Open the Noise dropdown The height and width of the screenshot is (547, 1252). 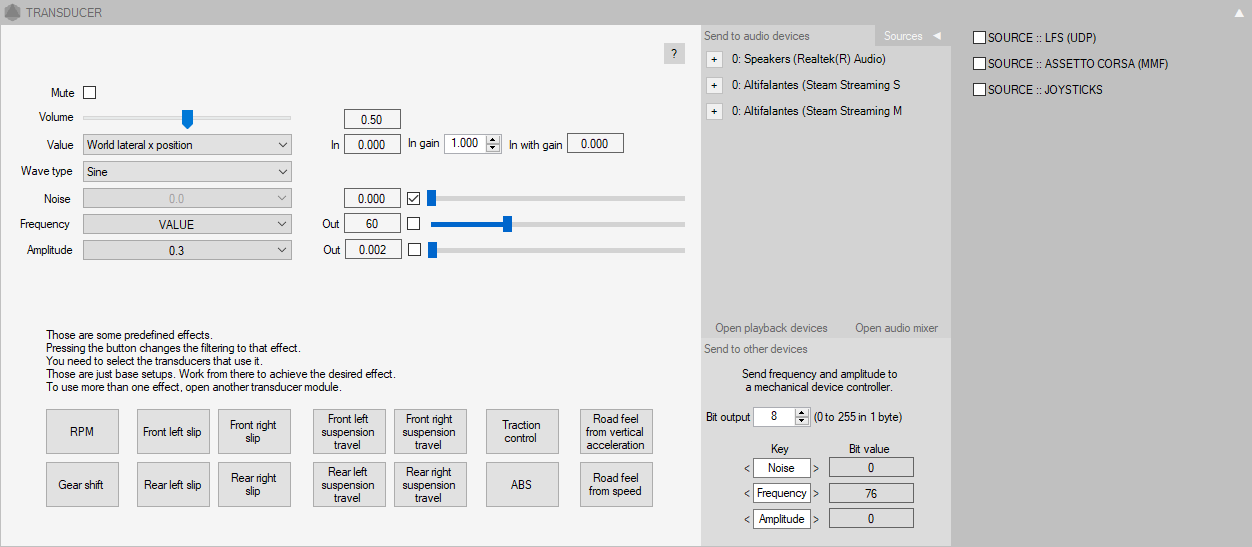[187, 199]
